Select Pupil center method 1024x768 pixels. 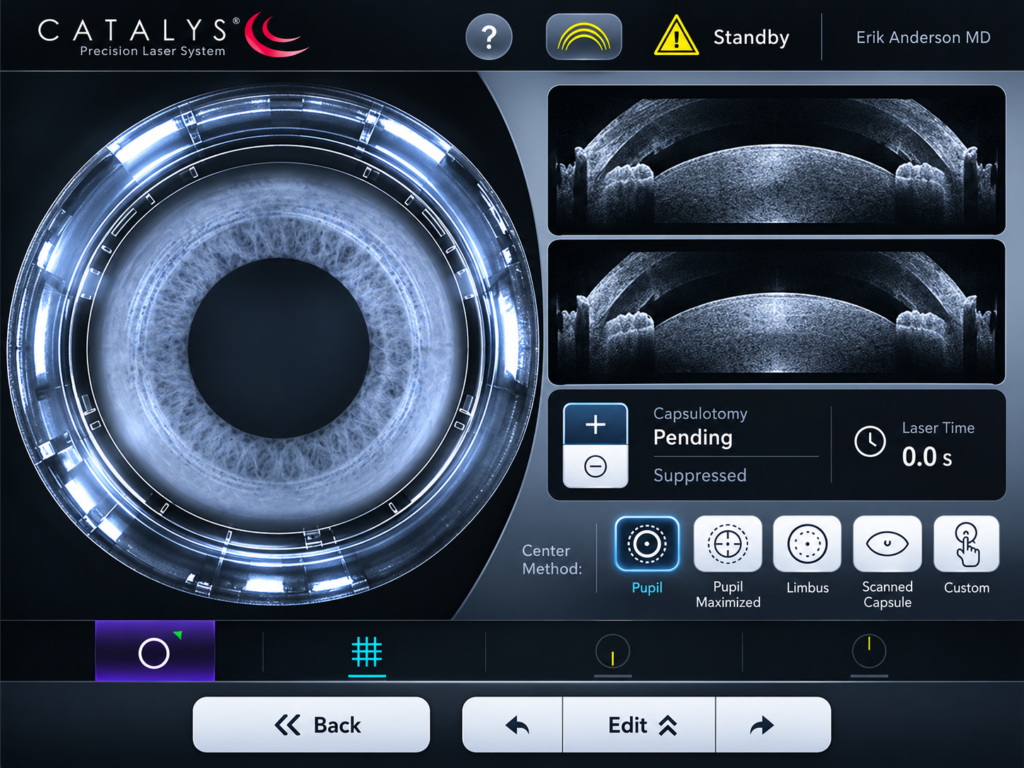click(647, 544)
